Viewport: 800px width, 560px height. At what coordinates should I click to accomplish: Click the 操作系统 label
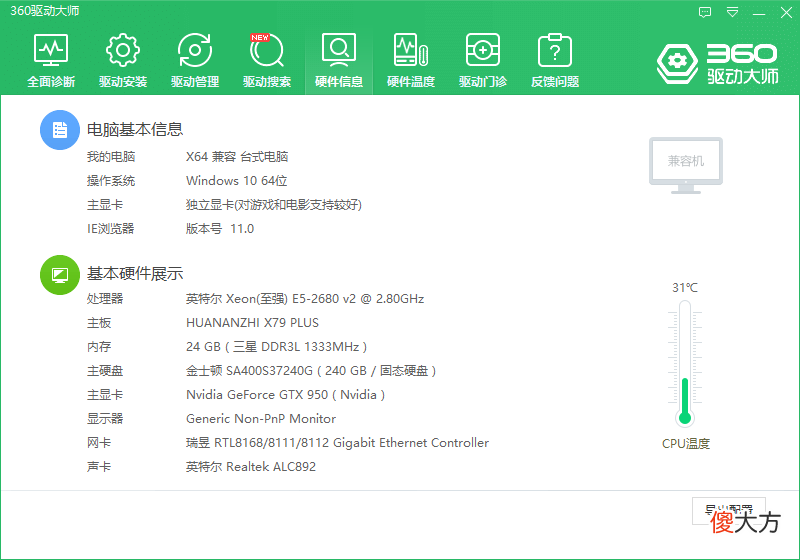pyautogui.click(x=111, y=181)
